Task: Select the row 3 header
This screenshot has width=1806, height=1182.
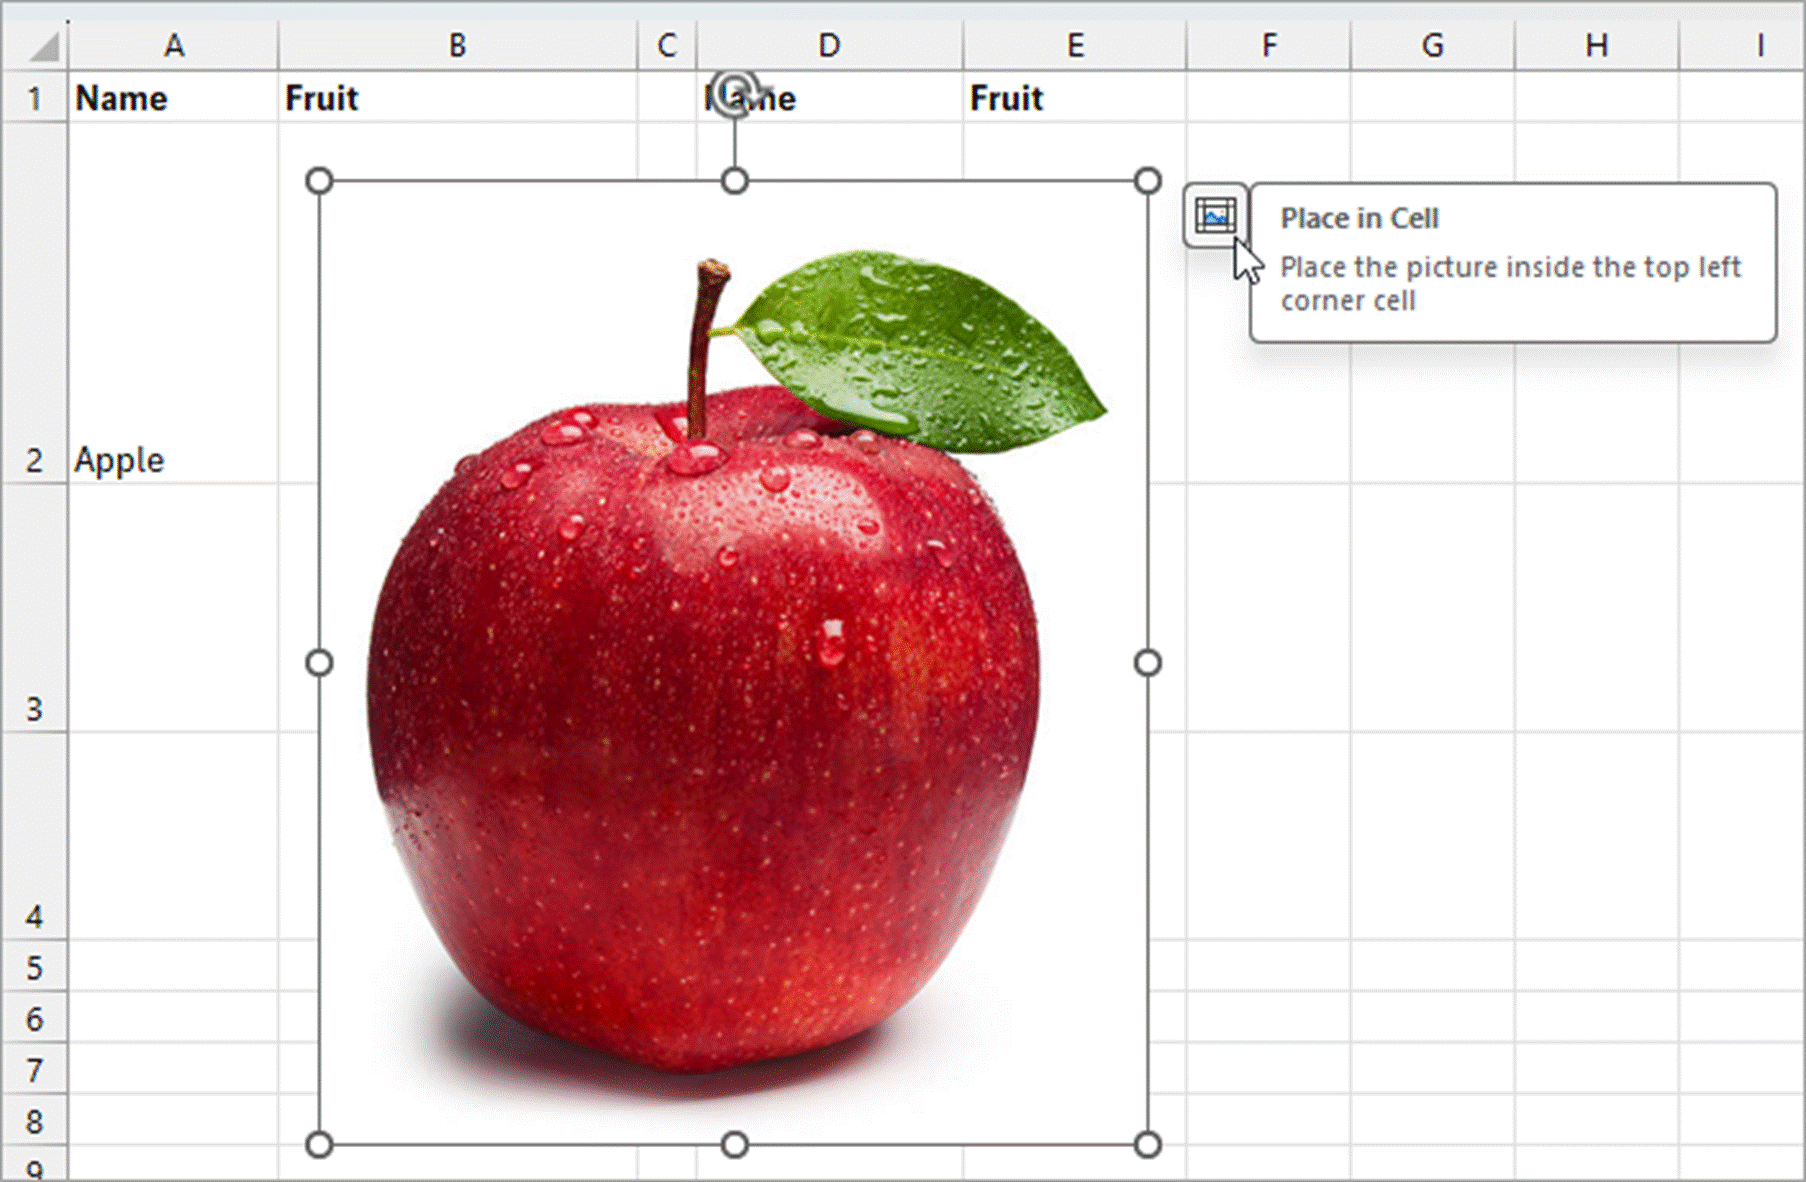Action: 34,608
